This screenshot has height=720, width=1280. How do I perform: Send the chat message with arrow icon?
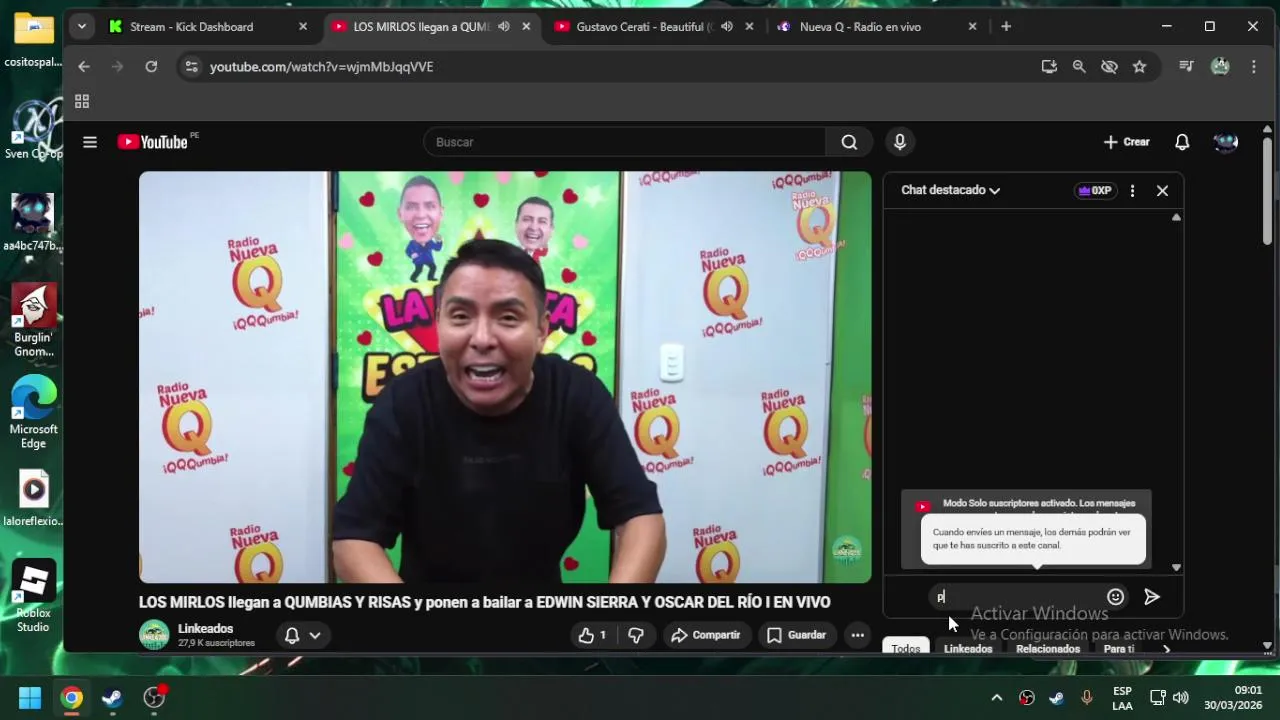[1152, 597]
